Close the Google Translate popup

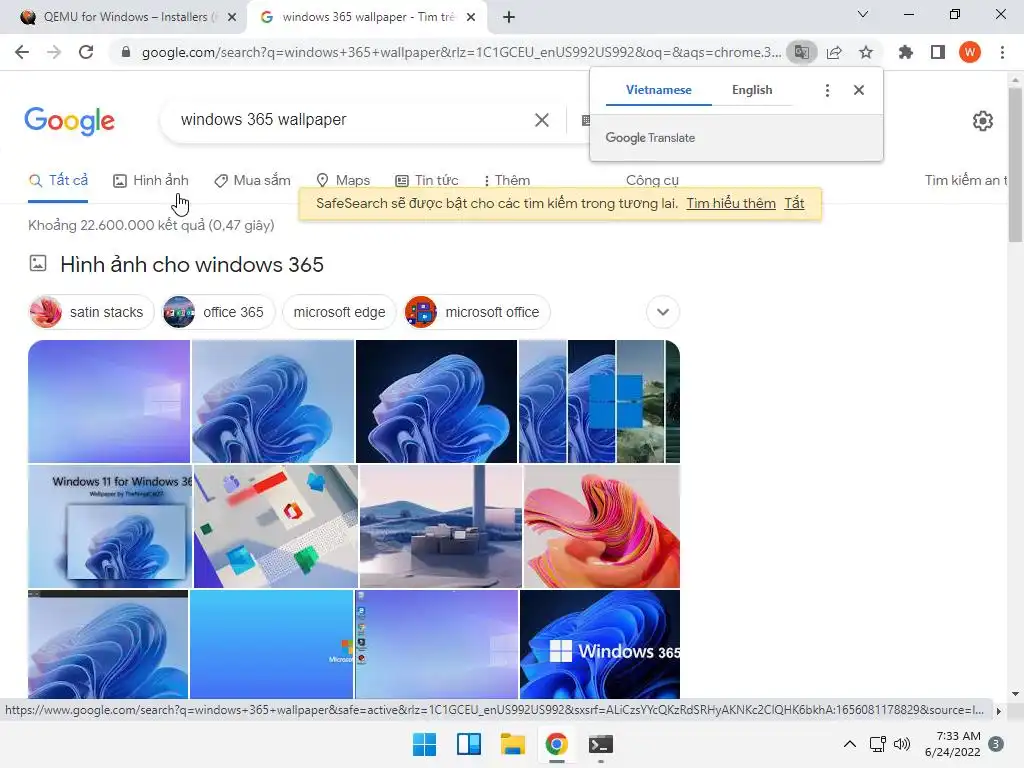tap(859, 90)
